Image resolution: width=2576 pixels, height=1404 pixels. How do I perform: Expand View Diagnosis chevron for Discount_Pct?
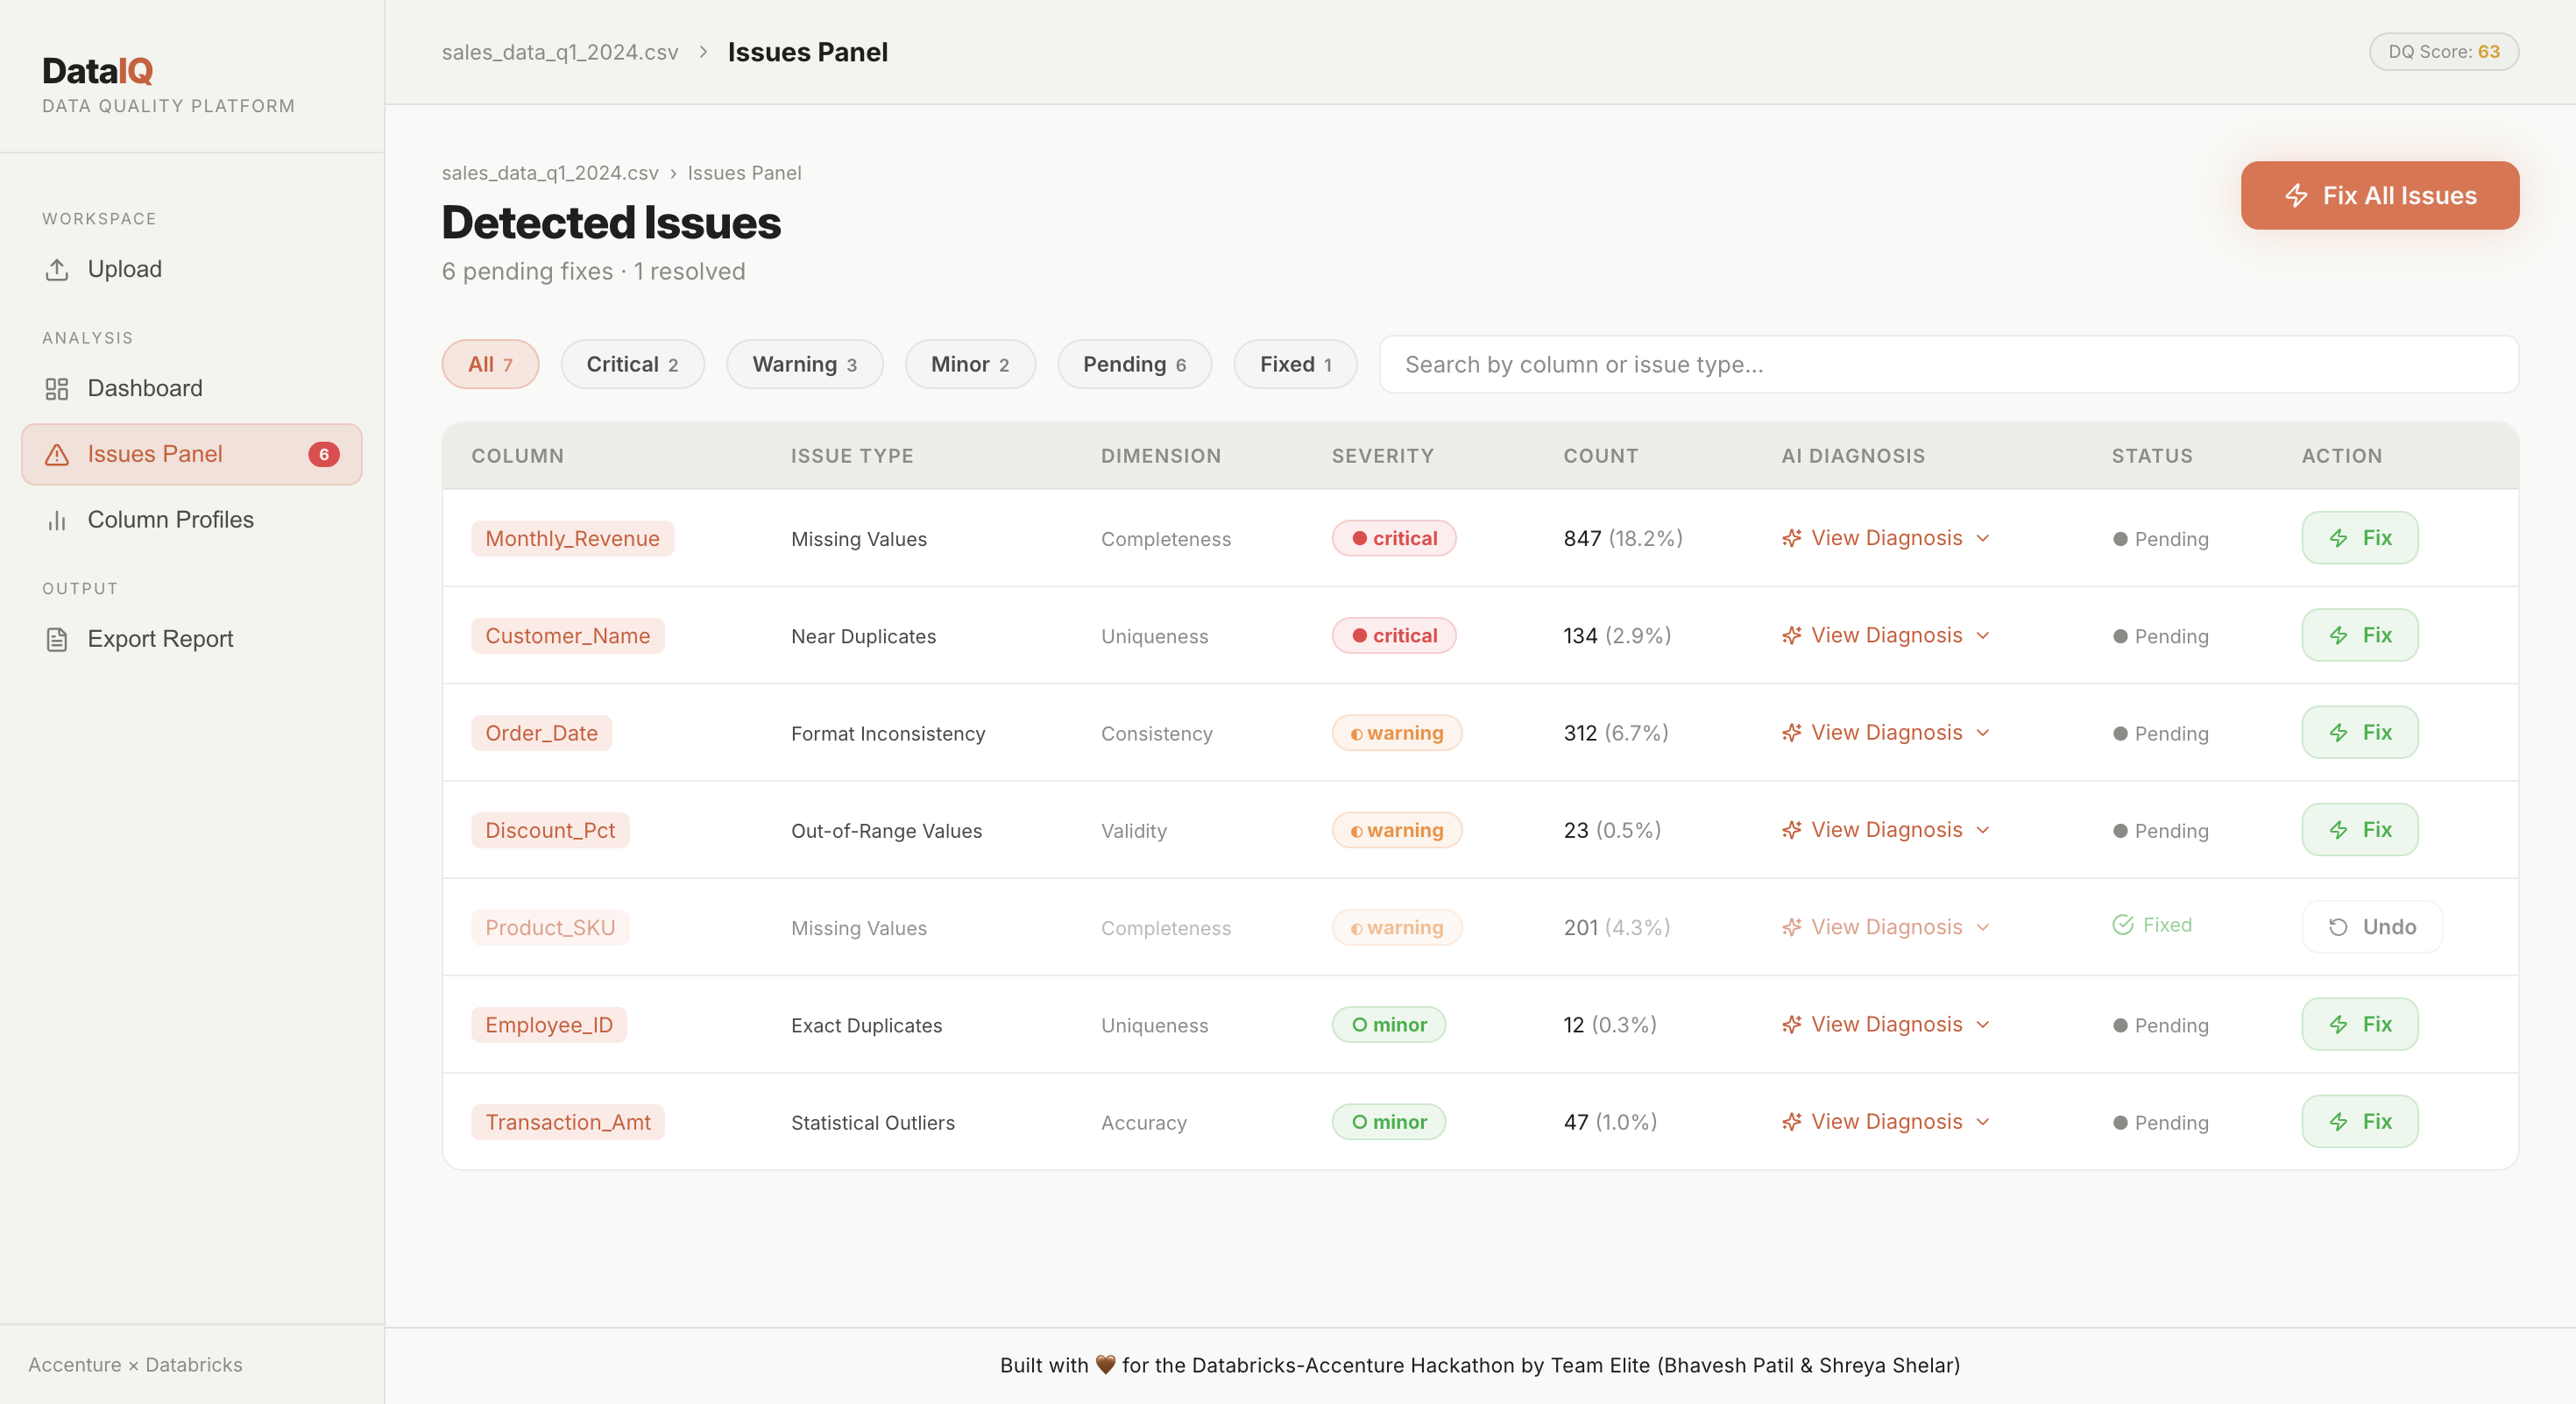click(1983, 830)
